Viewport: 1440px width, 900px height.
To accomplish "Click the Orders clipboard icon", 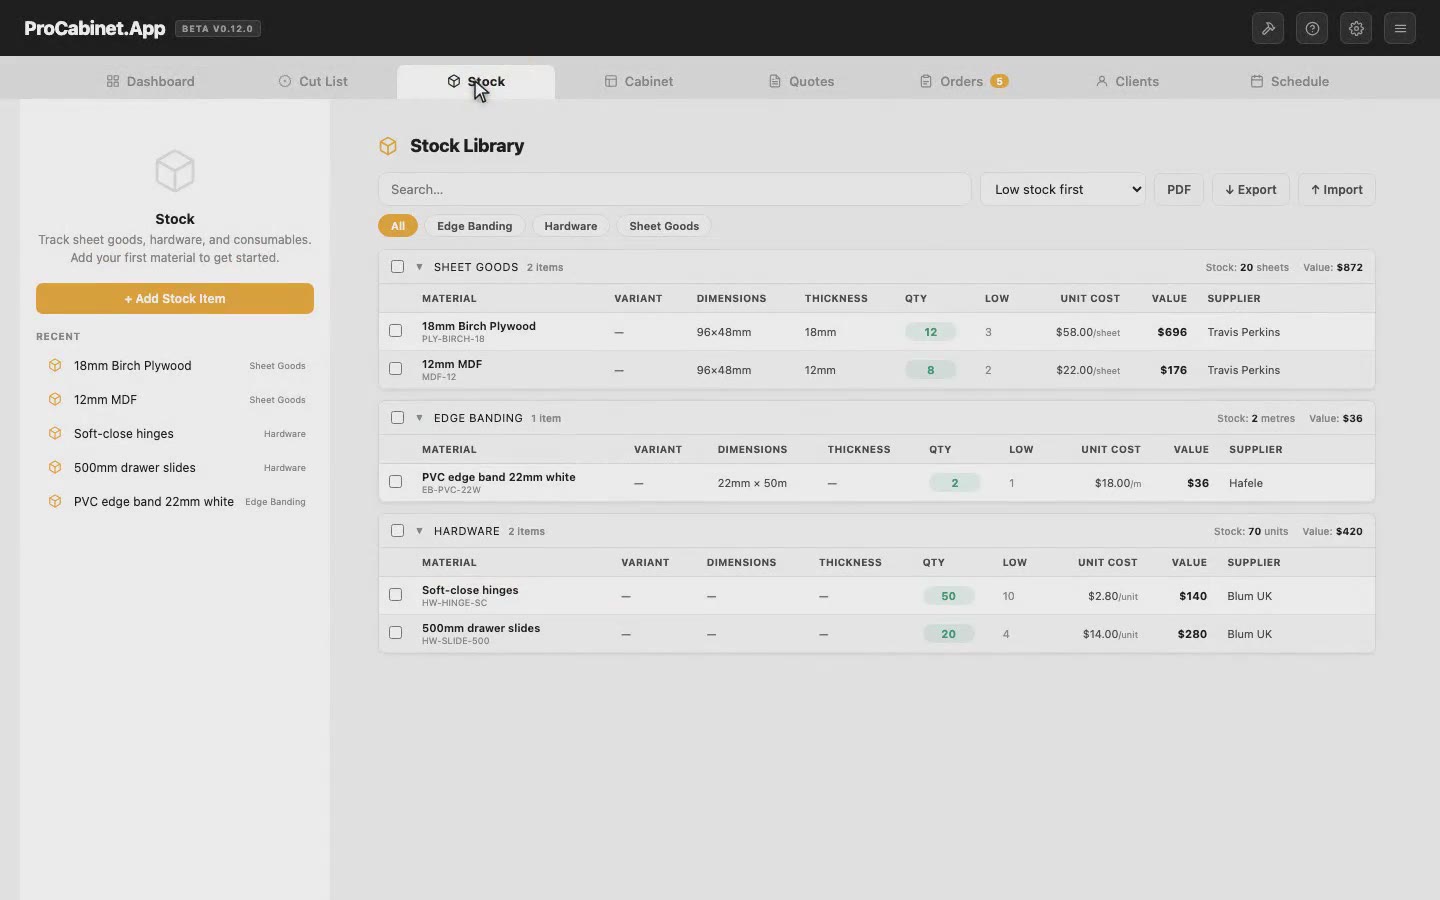I will click(x=926, y=81).
